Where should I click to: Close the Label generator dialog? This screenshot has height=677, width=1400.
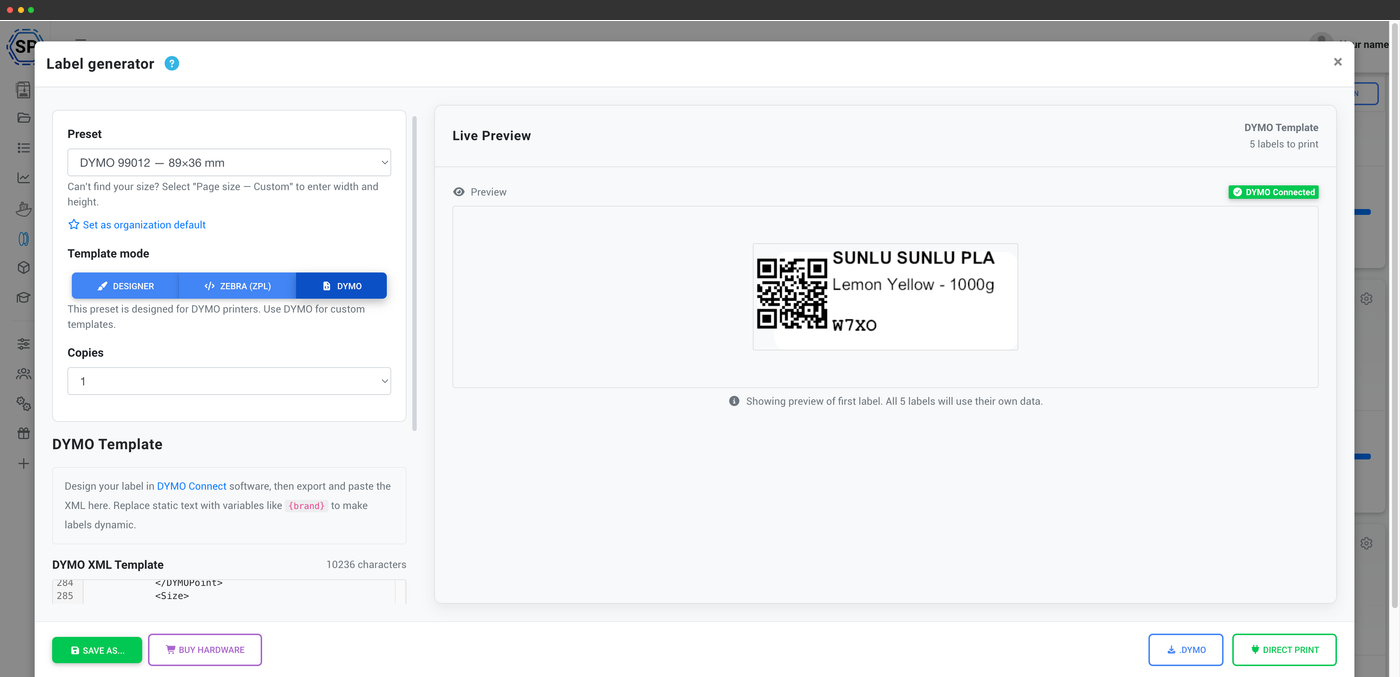tap(1337, 62)
